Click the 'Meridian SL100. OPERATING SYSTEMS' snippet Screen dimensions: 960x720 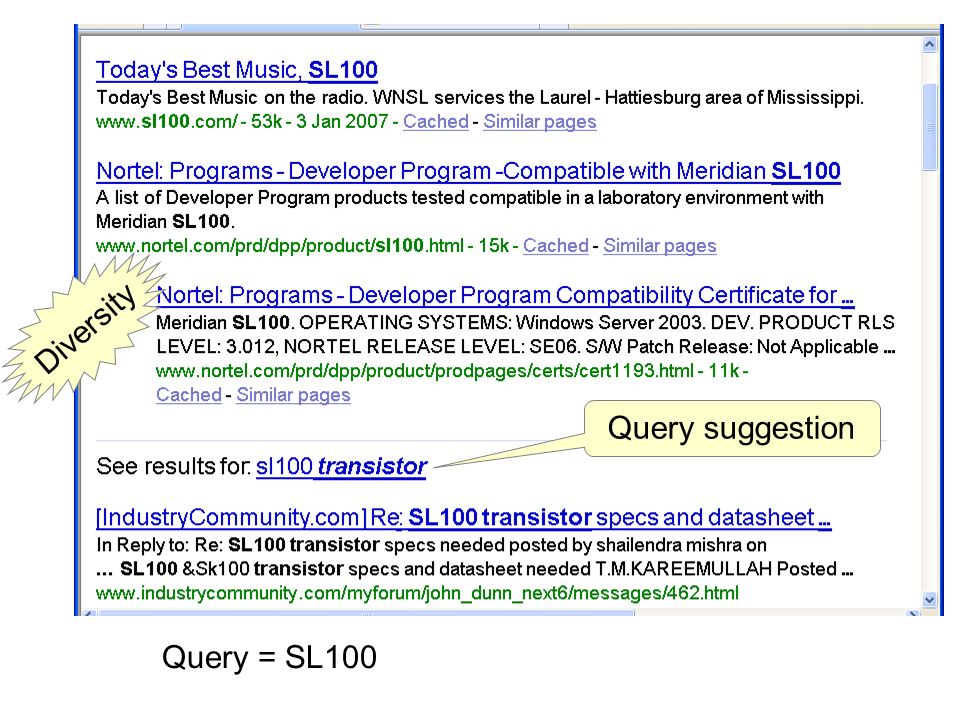[526, 334]
